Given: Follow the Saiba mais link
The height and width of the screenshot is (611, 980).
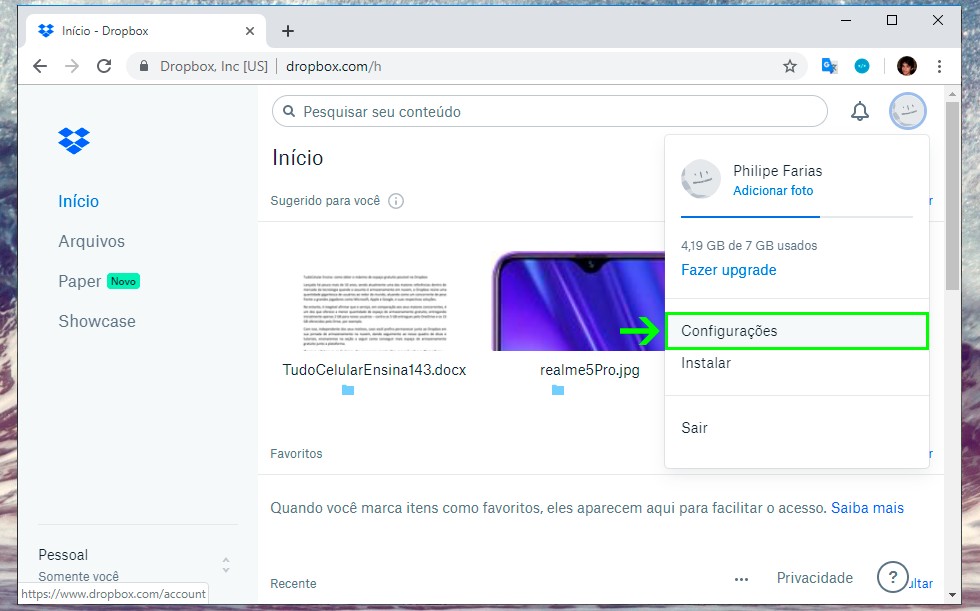Looking at the screenshot, I should click(868, 508).
